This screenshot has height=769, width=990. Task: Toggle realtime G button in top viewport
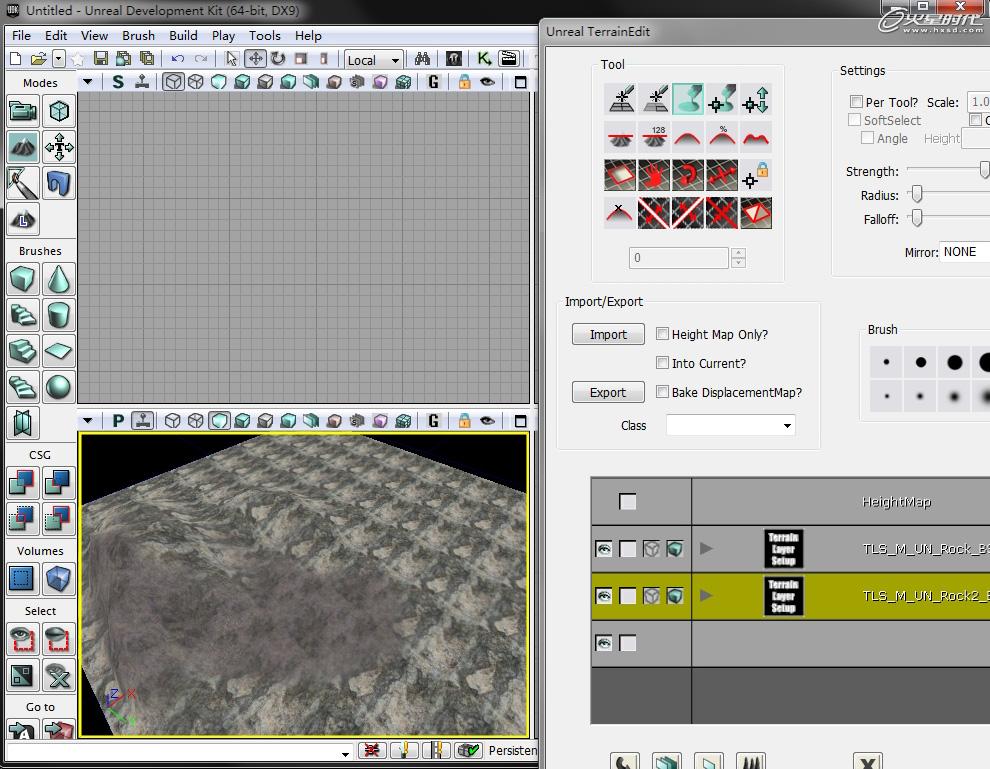pyautogui.click(x=433, y=81)
